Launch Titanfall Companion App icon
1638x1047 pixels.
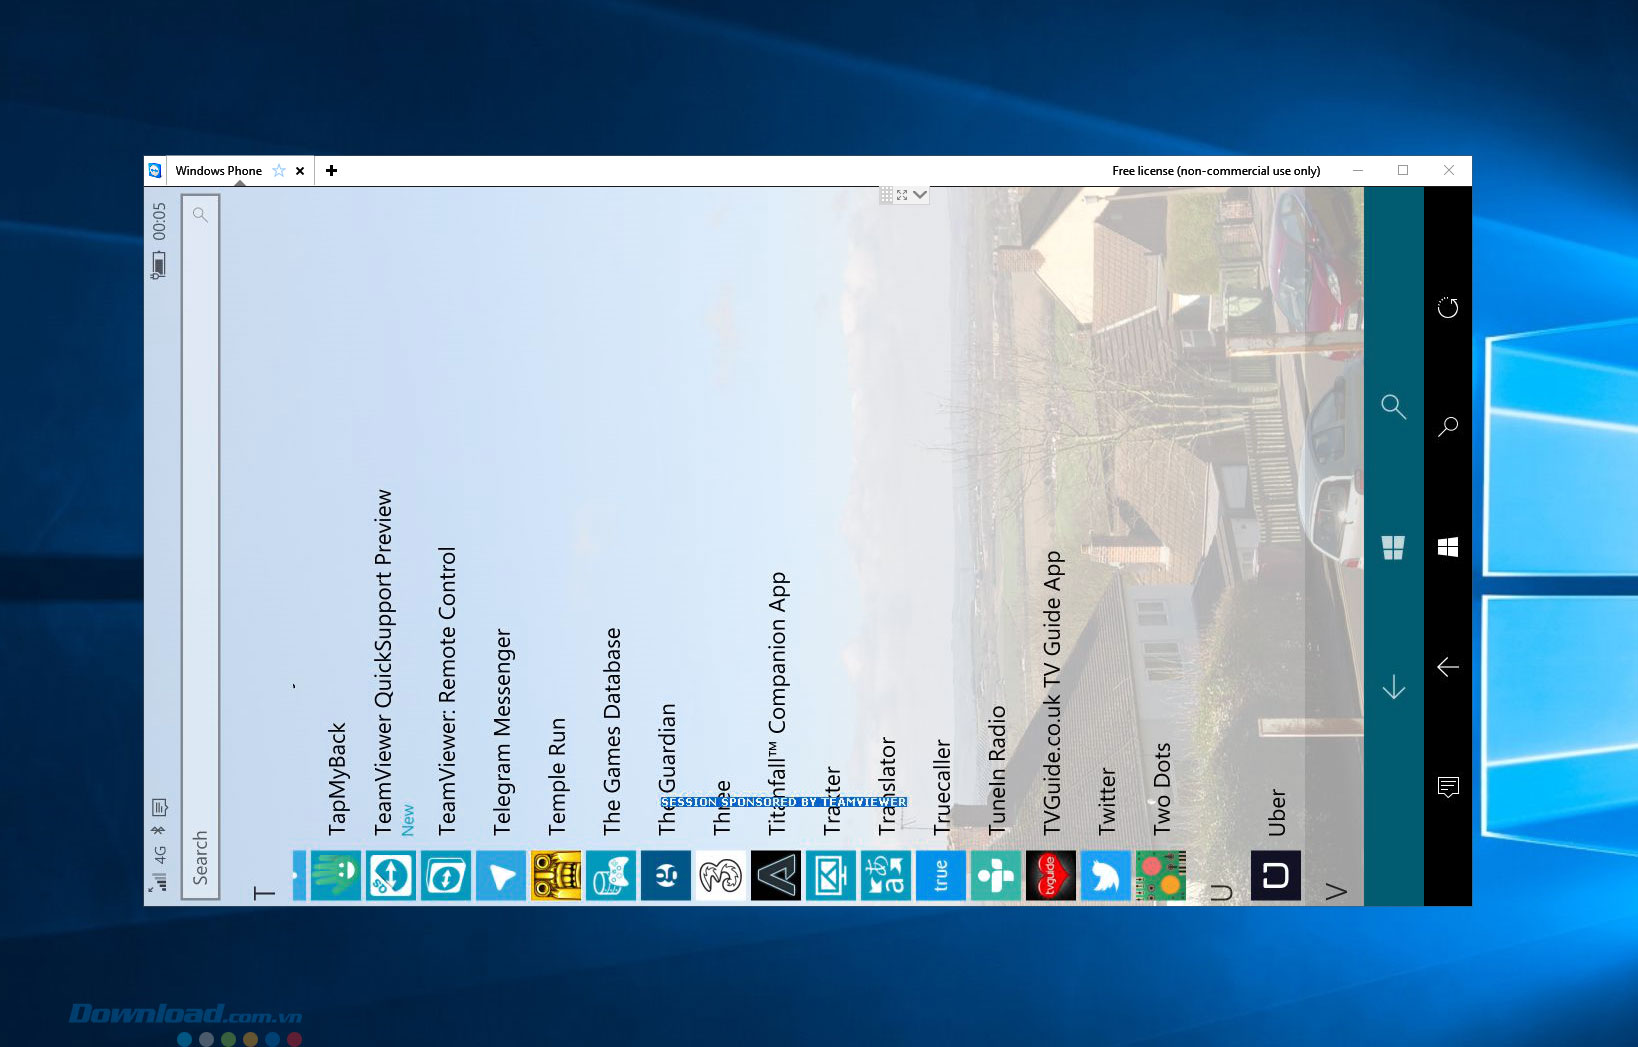pyautogui.click(x=776, y=876)
